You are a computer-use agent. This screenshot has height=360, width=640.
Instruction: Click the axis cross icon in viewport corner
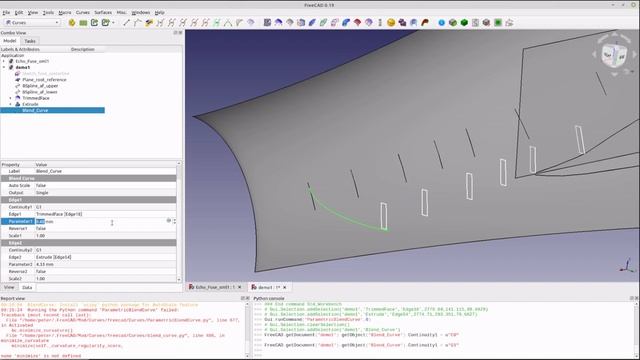tap(627, 266)
